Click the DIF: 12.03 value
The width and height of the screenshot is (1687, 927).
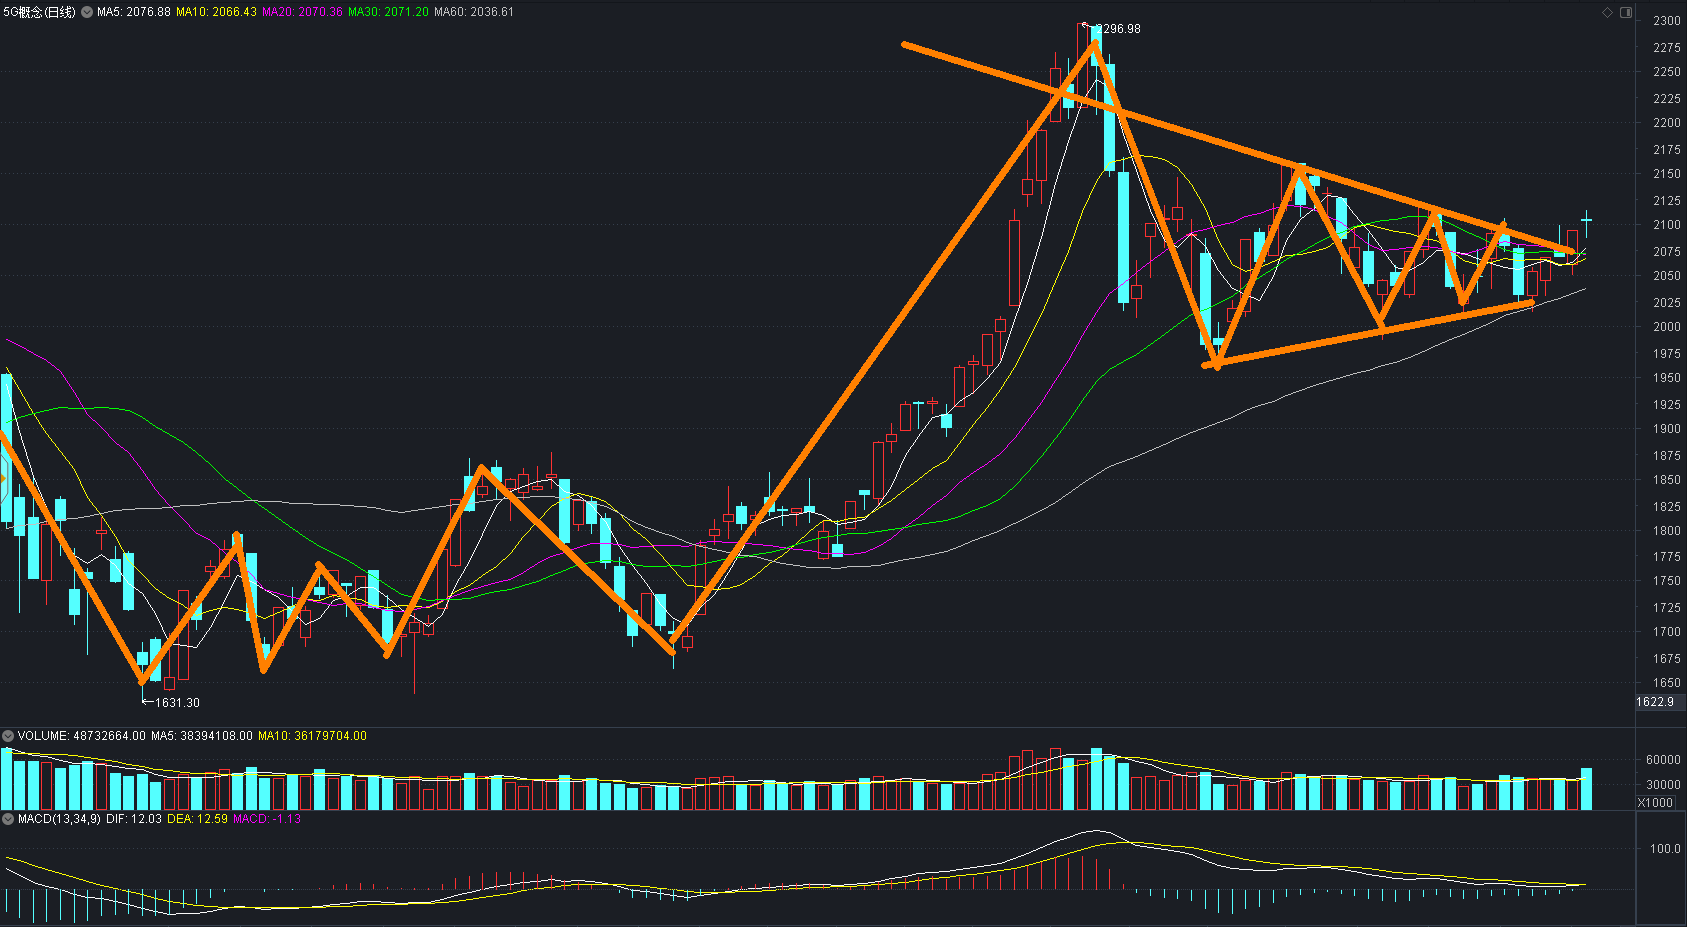[x=134, y=819]
